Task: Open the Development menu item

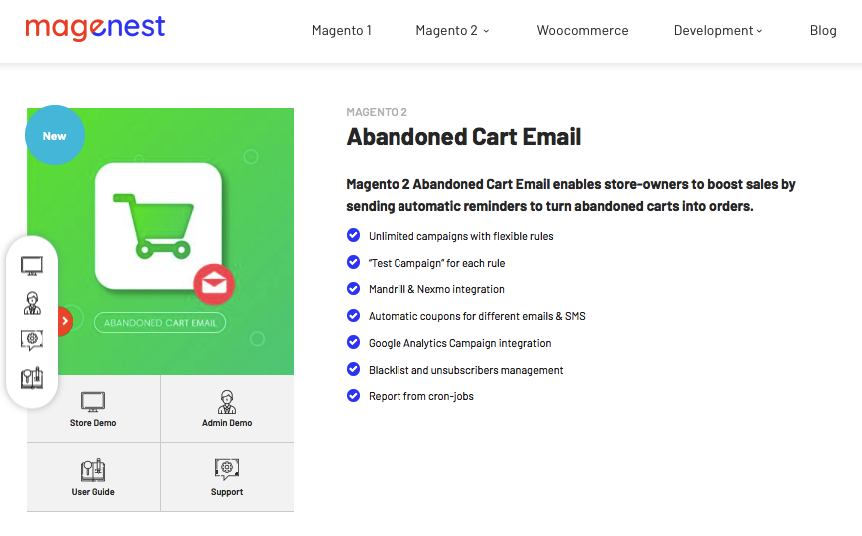Action: click(x=713, y=30)
